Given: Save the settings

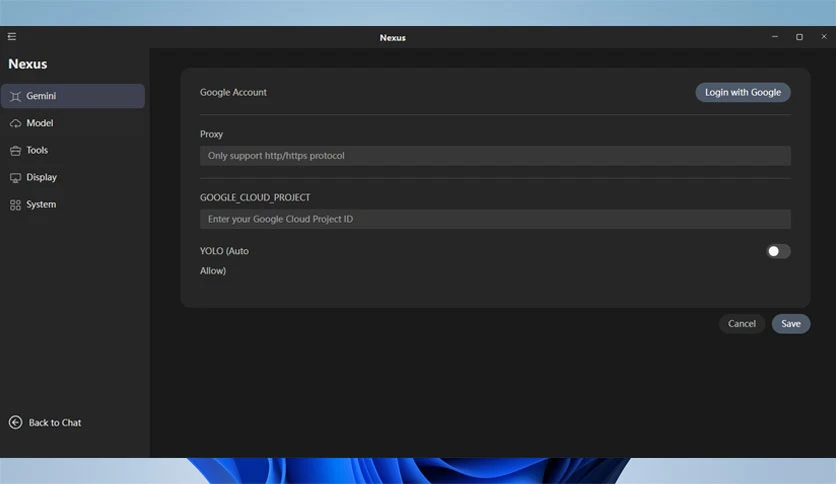Looking at the screenshot, I should [x=791, y=324].
